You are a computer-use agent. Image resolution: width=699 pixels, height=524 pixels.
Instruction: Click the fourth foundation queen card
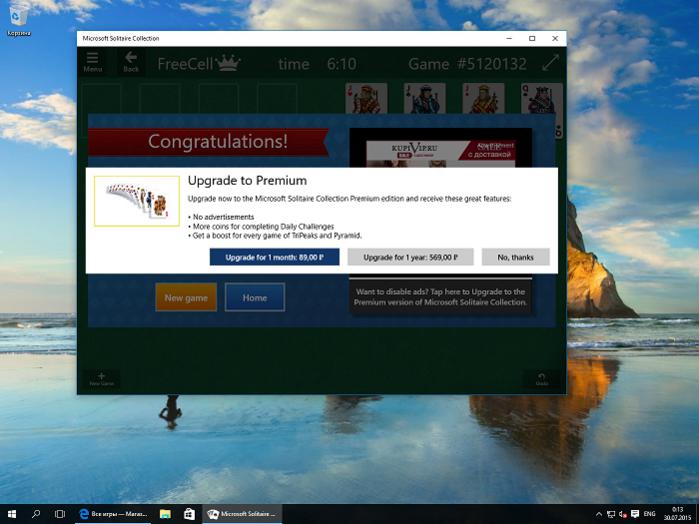coord(542,98)
